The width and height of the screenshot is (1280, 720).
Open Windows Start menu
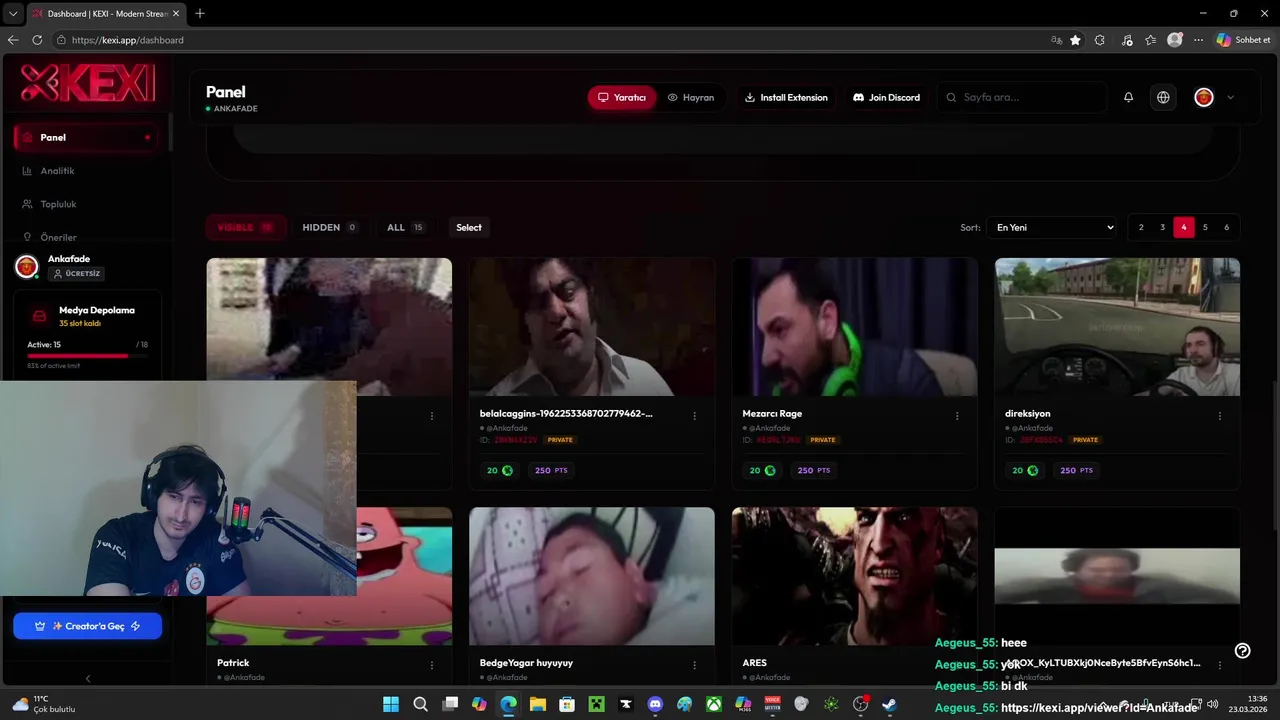(x=391, y=704)
